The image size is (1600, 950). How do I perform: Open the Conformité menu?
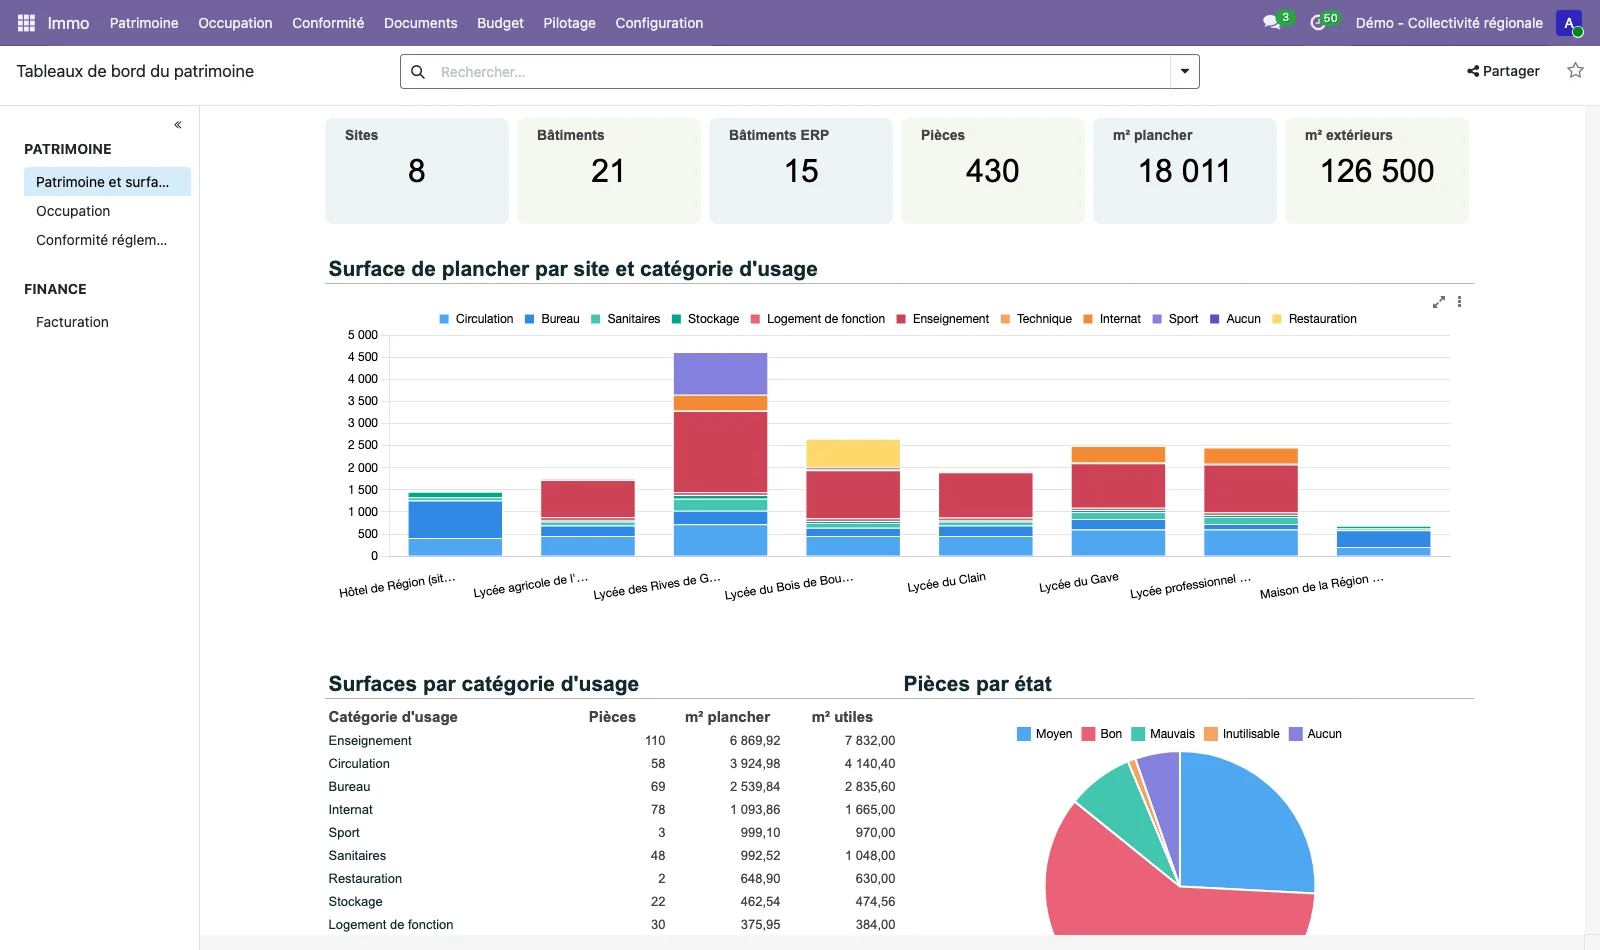(x=328, y=23)
